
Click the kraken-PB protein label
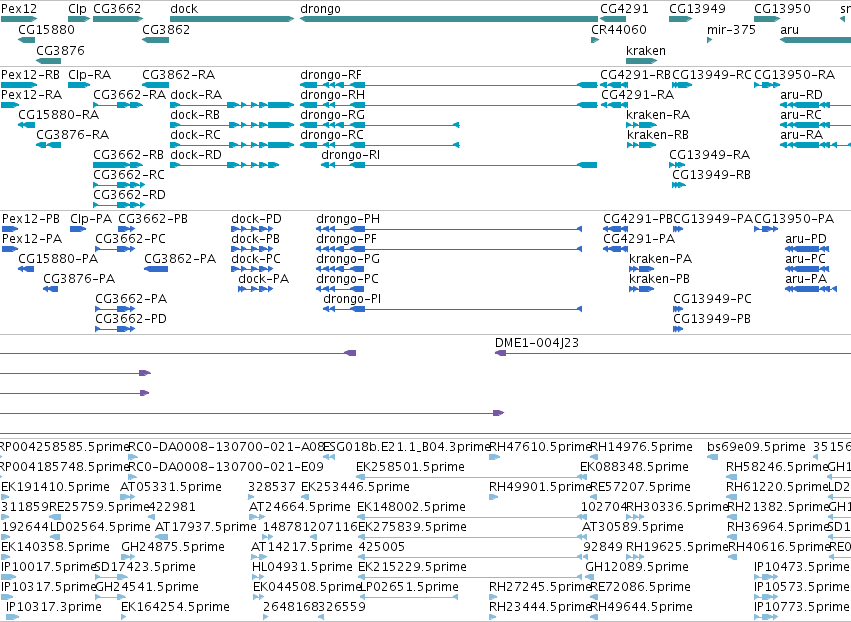pos(659,279)
